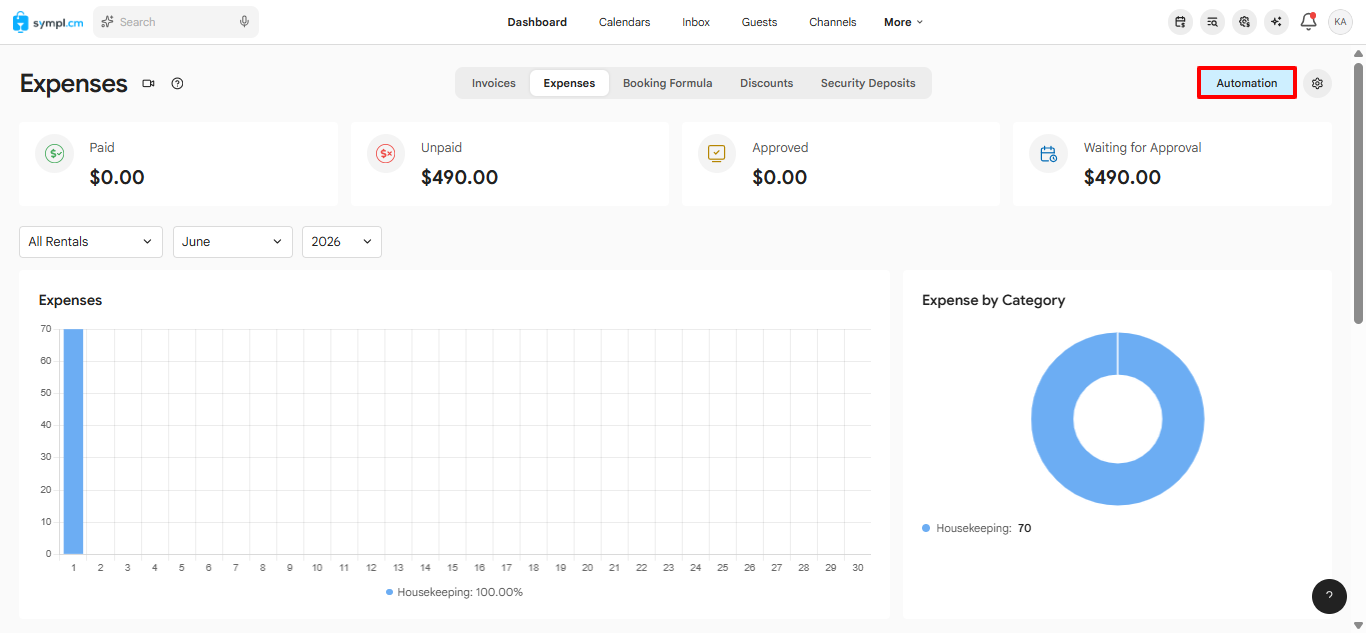1366x633 pixels.
Task: Open the list search icon in header
Action: 1213,22
